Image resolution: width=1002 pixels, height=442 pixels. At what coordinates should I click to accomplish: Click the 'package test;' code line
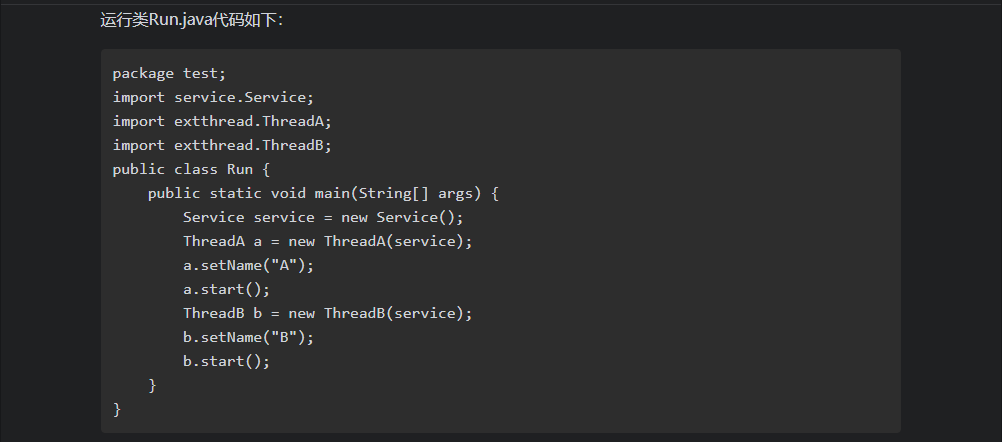[x=169, y=73]
